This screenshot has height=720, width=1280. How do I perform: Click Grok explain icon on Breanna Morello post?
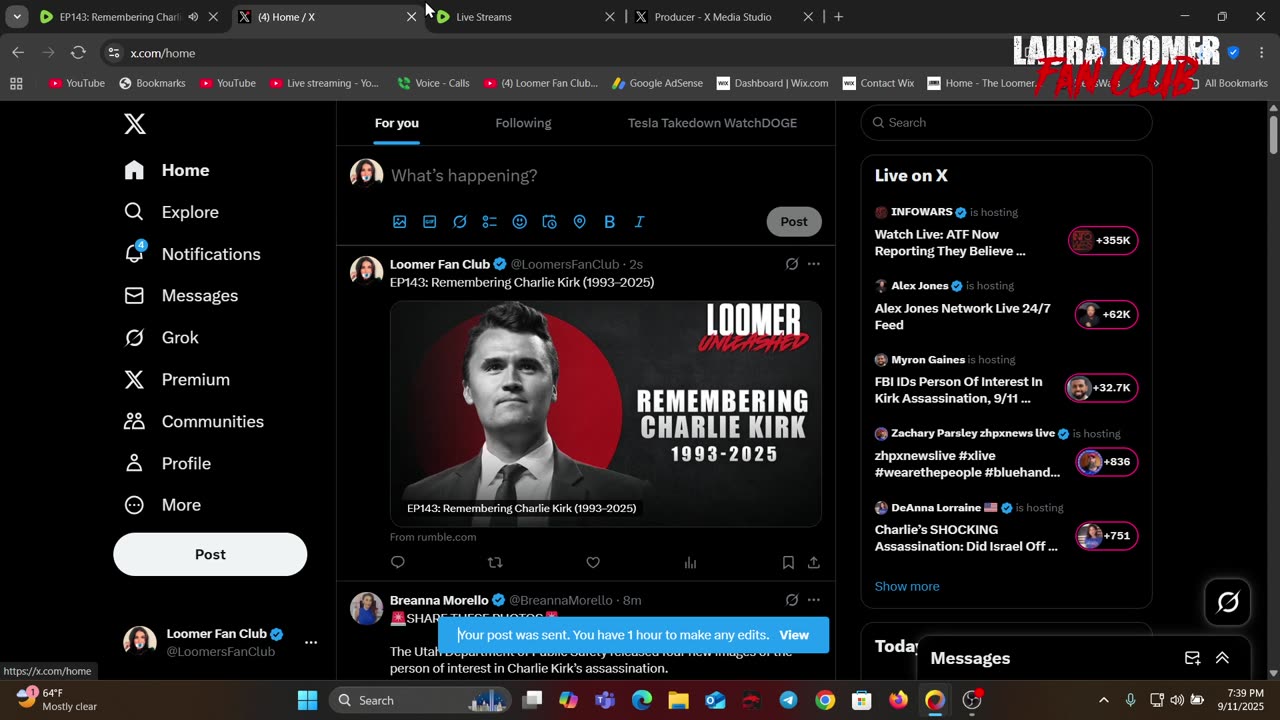tap(792, 600)
